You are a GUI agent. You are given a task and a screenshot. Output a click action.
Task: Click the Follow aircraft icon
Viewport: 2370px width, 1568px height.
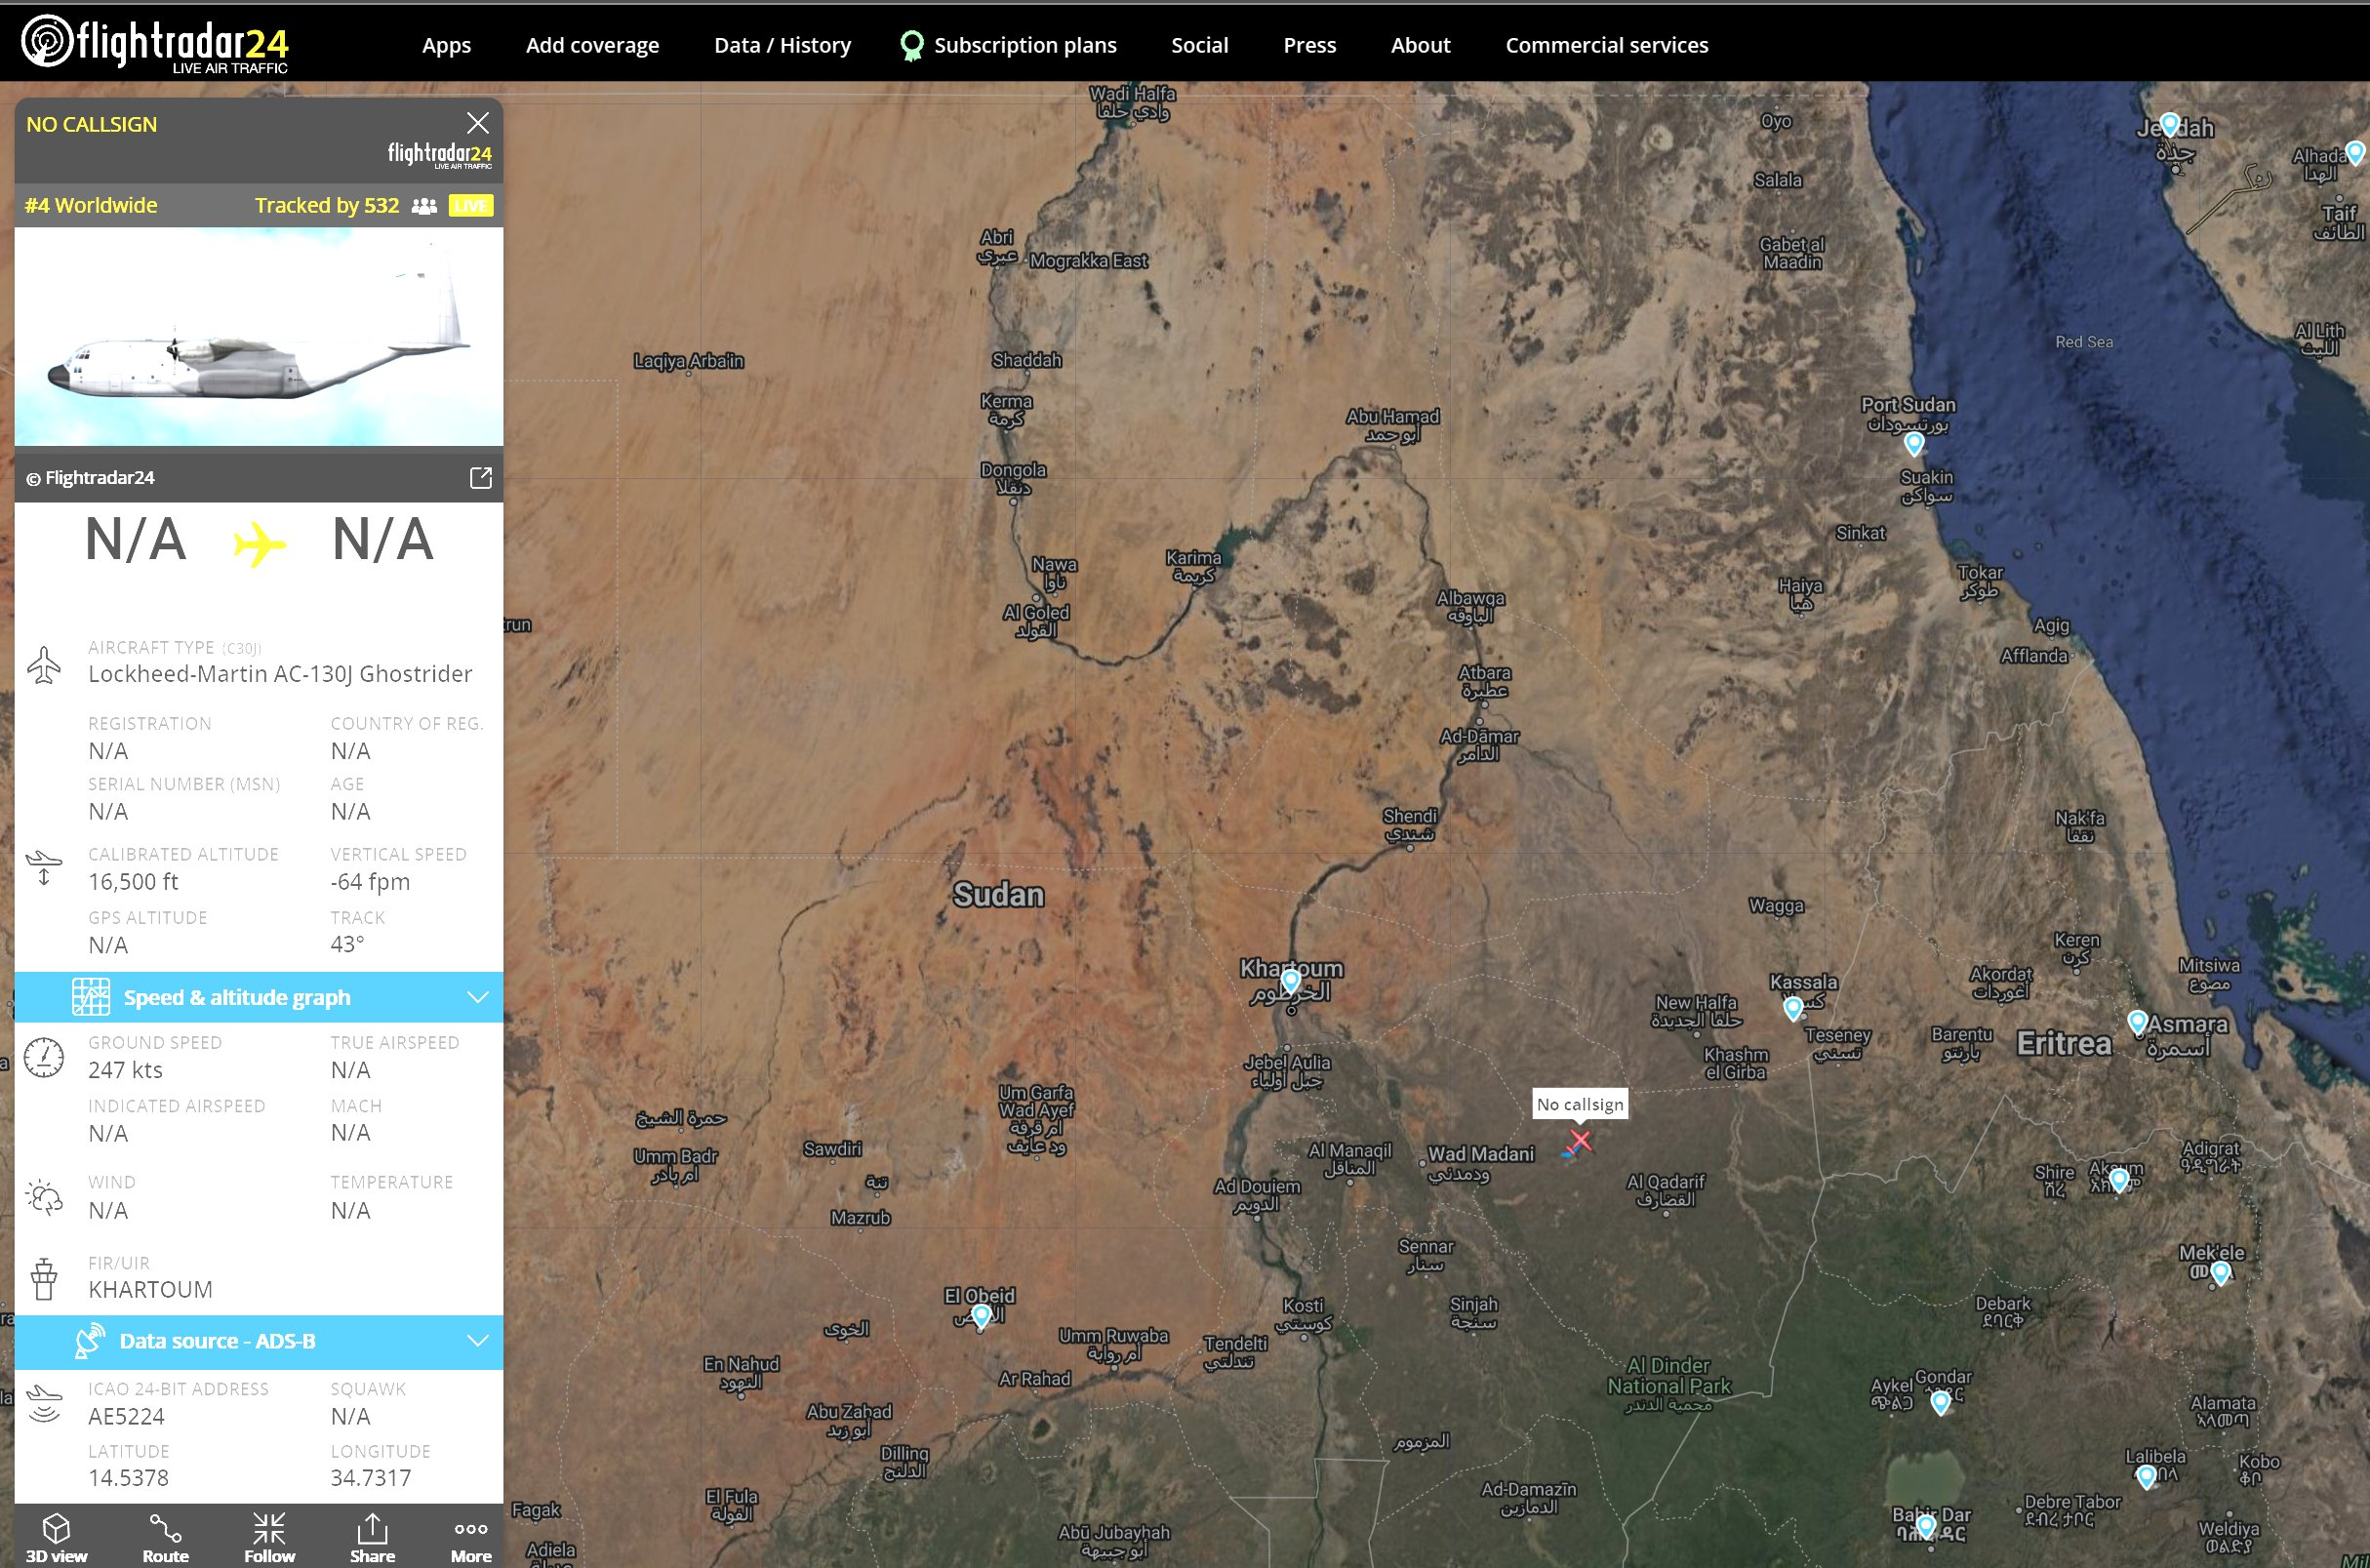269,1537
